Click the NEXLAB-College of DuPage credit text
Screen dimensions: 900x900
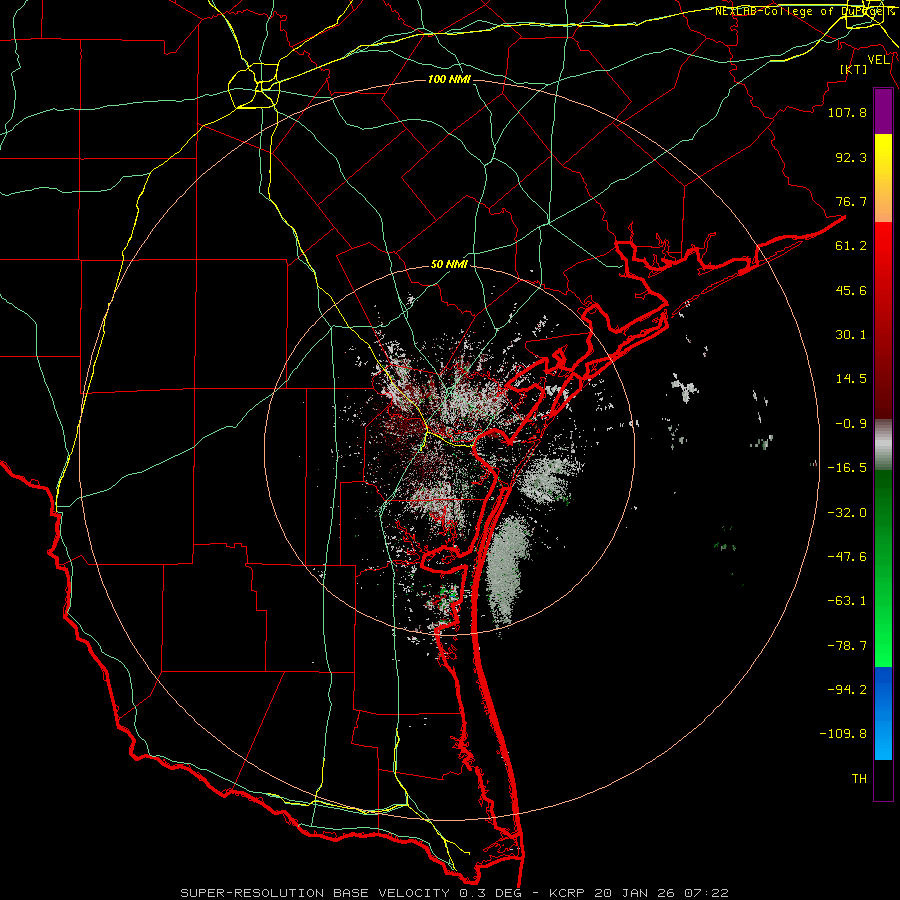point(804,11)
